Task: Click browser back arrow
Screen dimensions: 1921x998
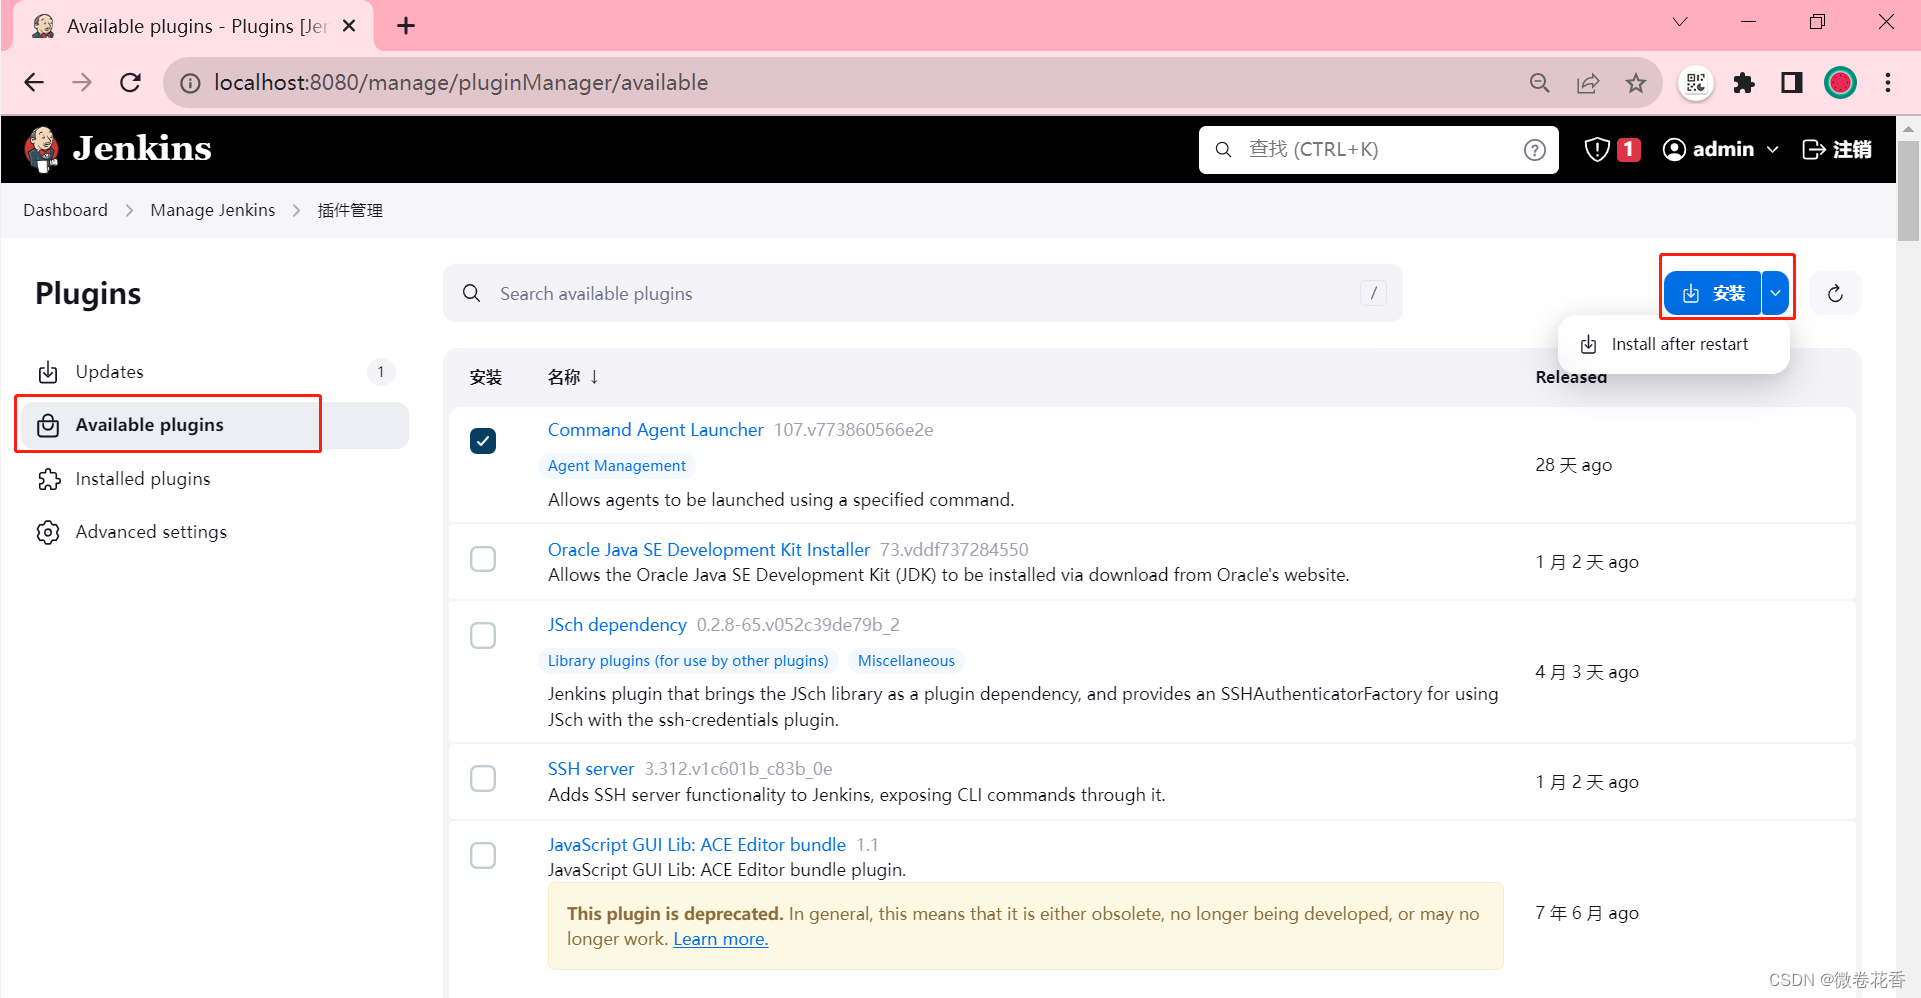Action: point(34,82)
